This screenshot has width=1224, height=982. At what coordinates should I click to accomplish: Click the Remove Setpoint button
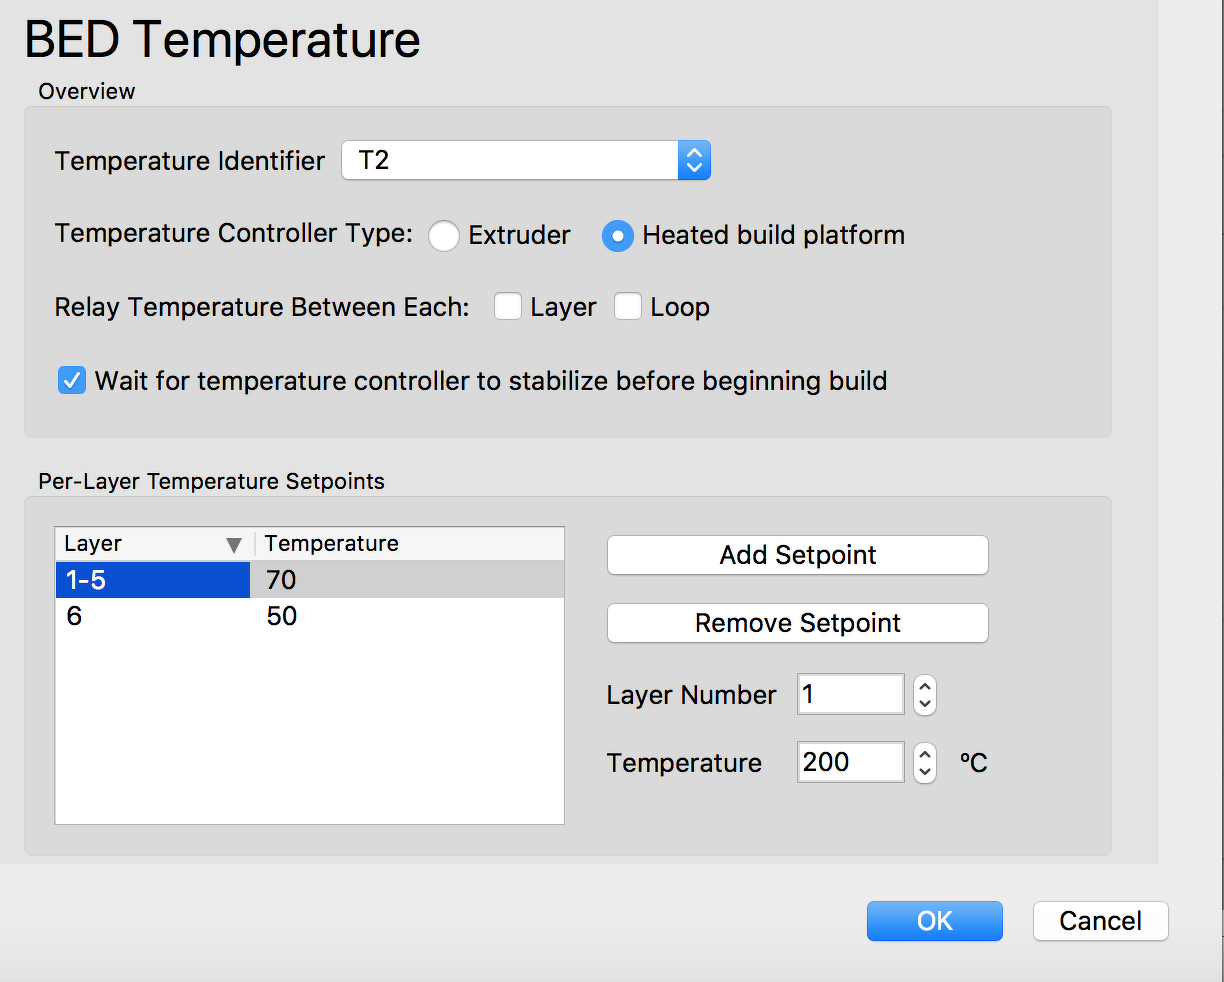tap(797, 623)
